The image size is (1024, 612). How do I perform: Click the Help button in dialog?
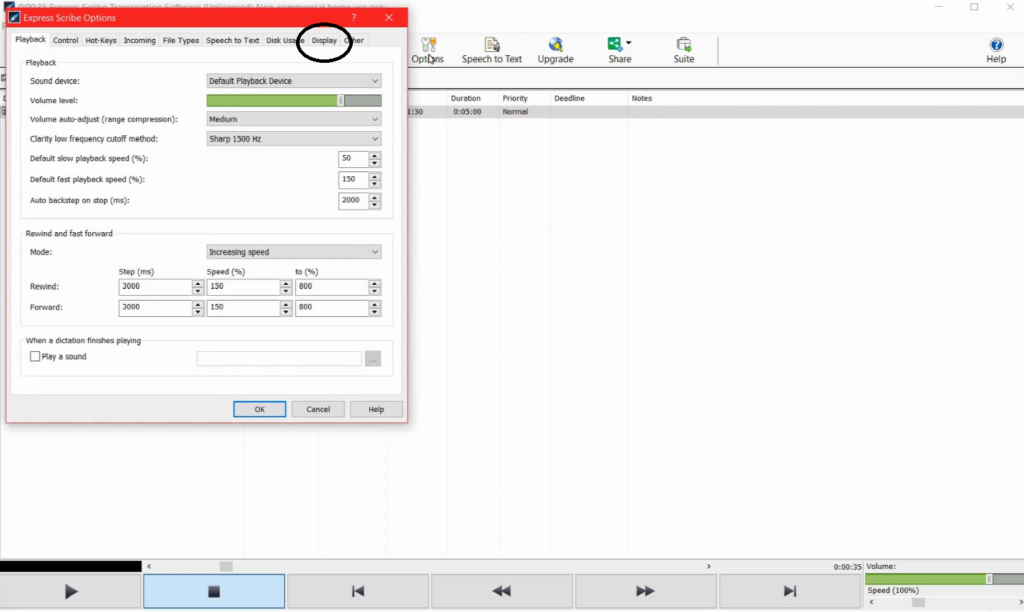coord(376,410)
